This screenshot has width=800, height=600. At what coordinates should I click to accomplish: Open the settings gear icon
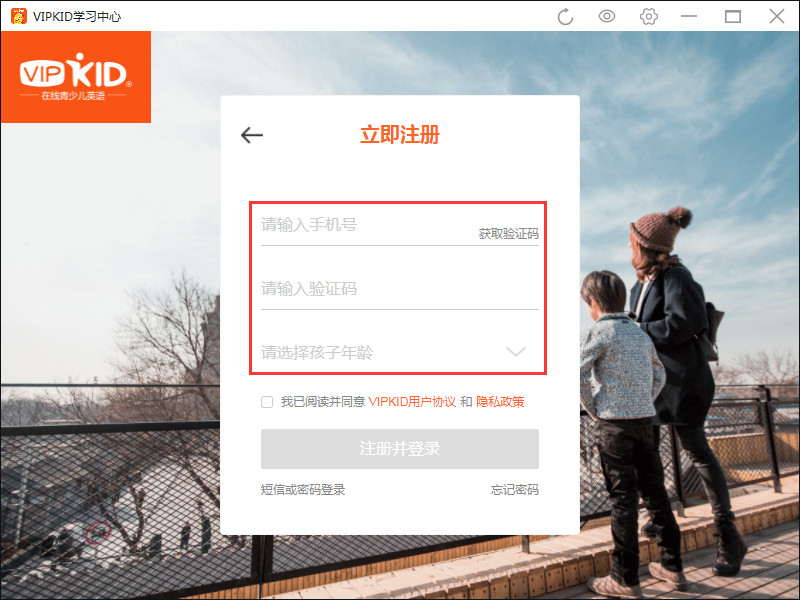point(648,16)
